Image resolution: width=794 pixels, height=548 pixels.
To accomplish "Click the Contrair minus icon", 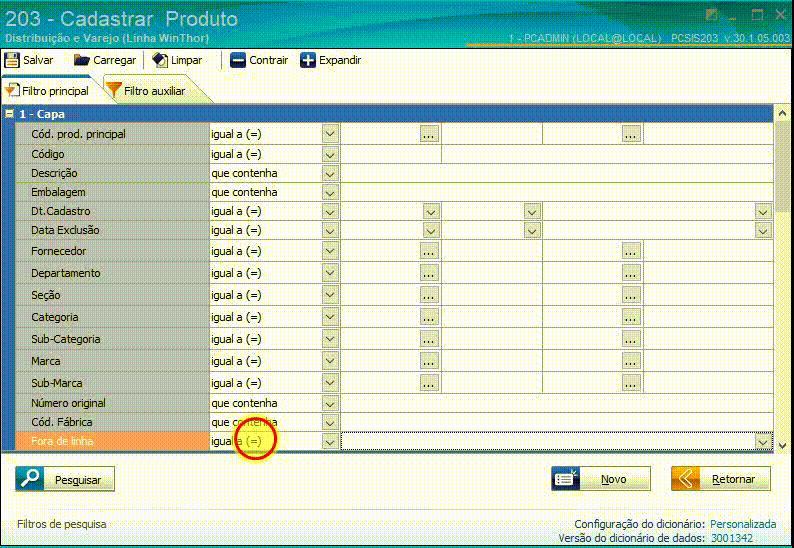I will 237,60.
